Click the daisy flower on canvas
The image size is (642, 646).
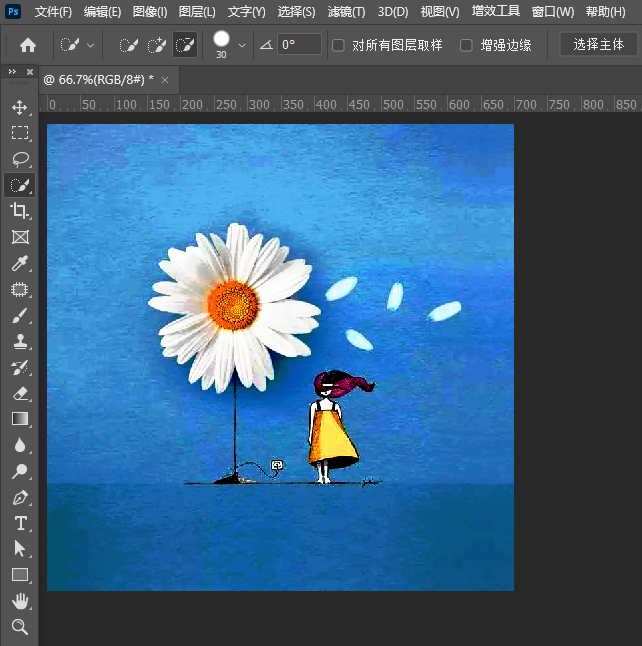click(234, 307)
